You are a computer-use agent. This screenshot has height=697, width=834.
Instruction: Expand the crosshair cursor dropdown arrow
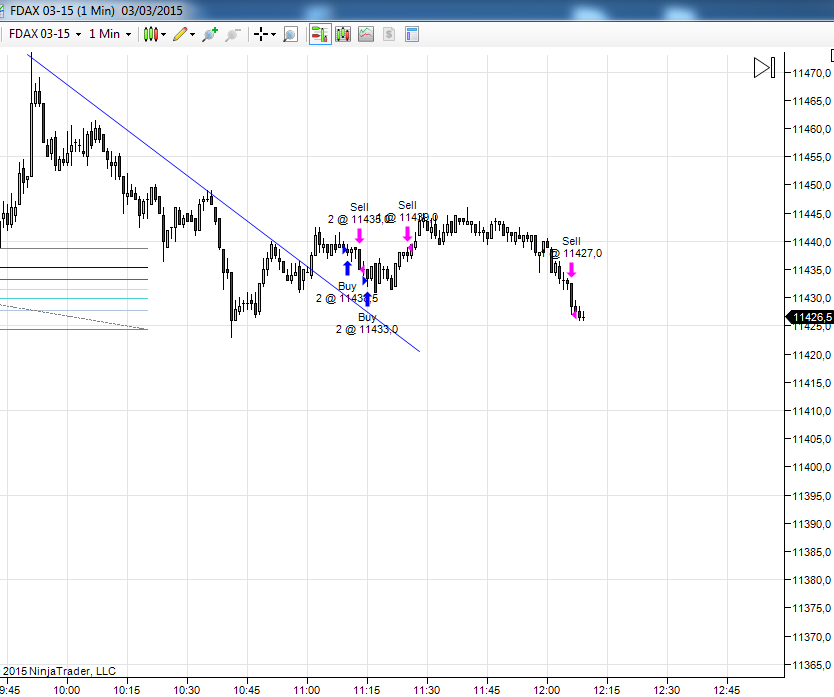tap(273, 35)
